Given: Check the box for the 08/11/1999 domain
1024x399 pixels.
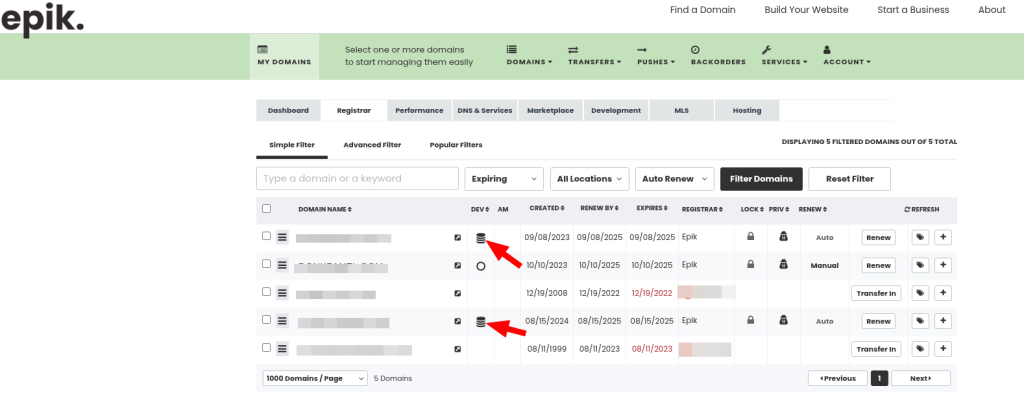Looking at the screenshot, I should (x=266, y=348).
